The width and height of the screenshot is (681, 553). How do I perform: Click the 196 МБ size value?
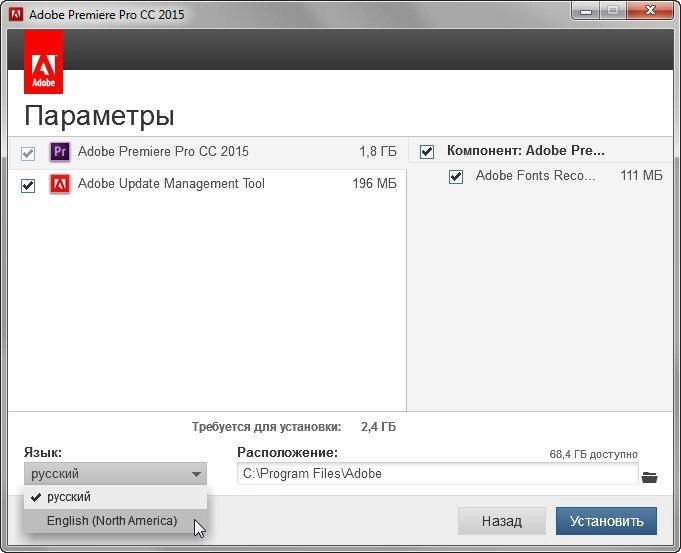click(374, 183)
